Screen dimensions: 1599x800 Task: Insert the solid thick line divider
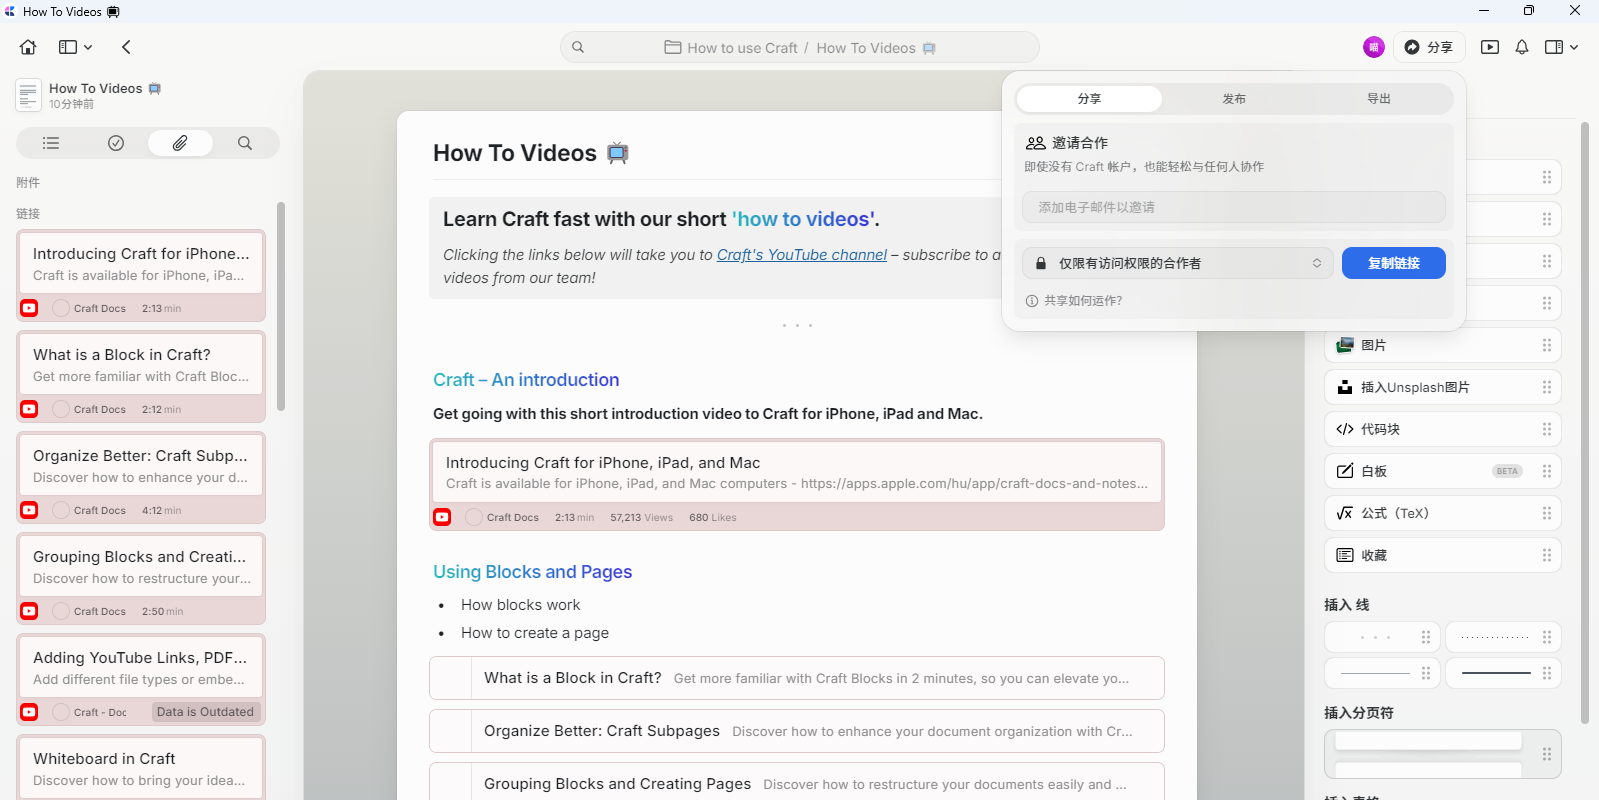(x=1495, y=673)
